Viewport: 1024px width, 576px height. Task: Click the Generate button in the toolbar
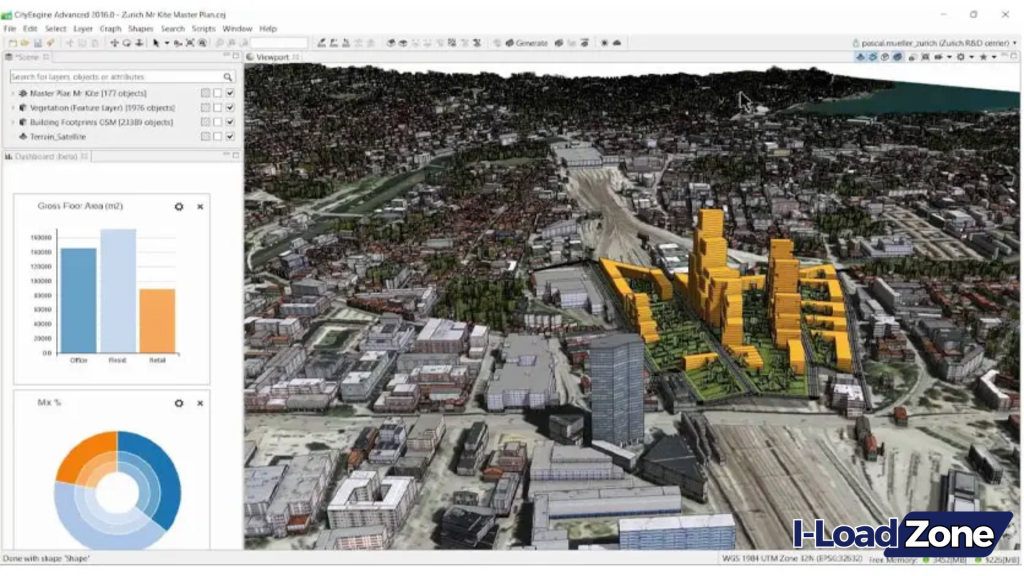[527, 43]
